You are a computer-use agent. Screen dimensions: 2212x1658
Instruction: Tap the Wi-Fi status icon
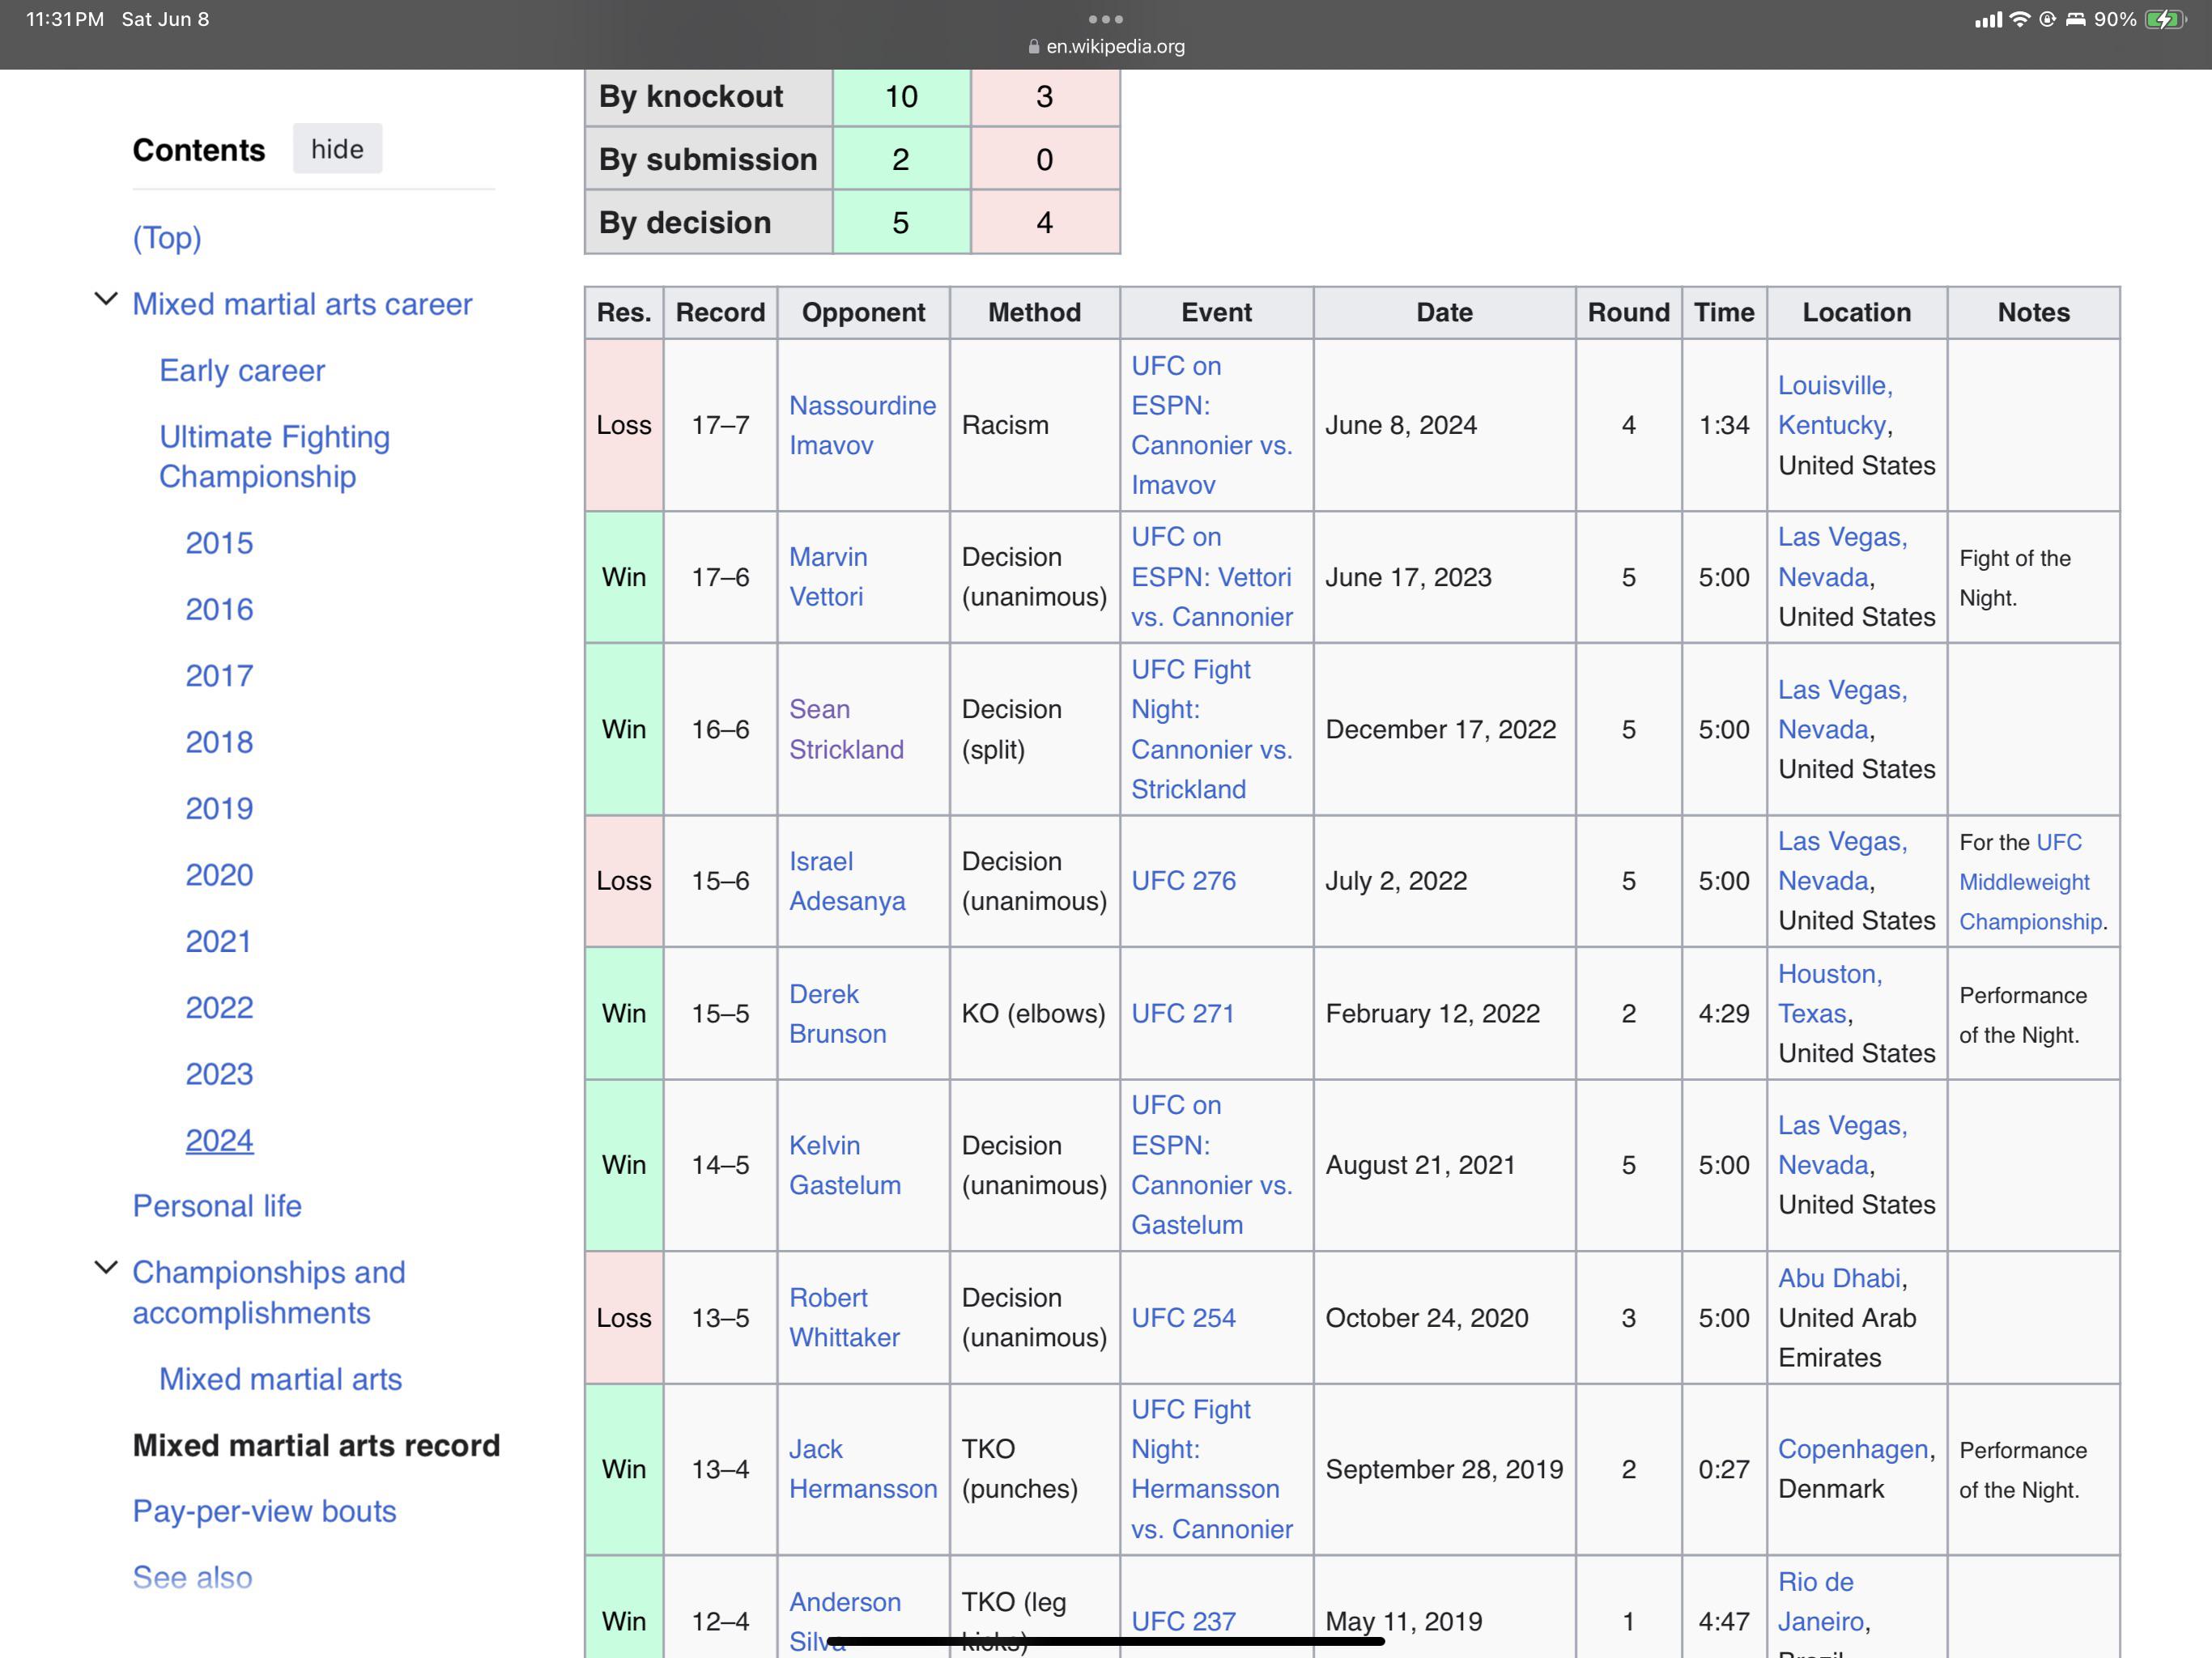coord(2020,19)
